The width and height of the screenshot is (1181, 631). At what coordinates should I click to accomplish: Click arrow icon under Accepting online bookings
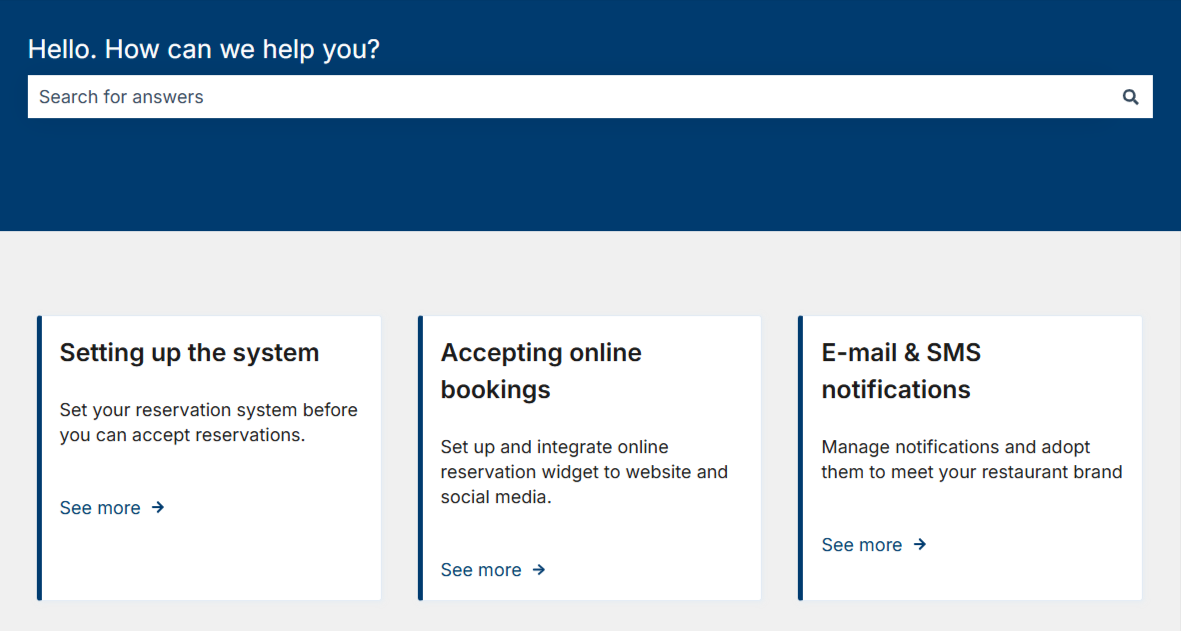pyautogui.click(x=539, y=570)
